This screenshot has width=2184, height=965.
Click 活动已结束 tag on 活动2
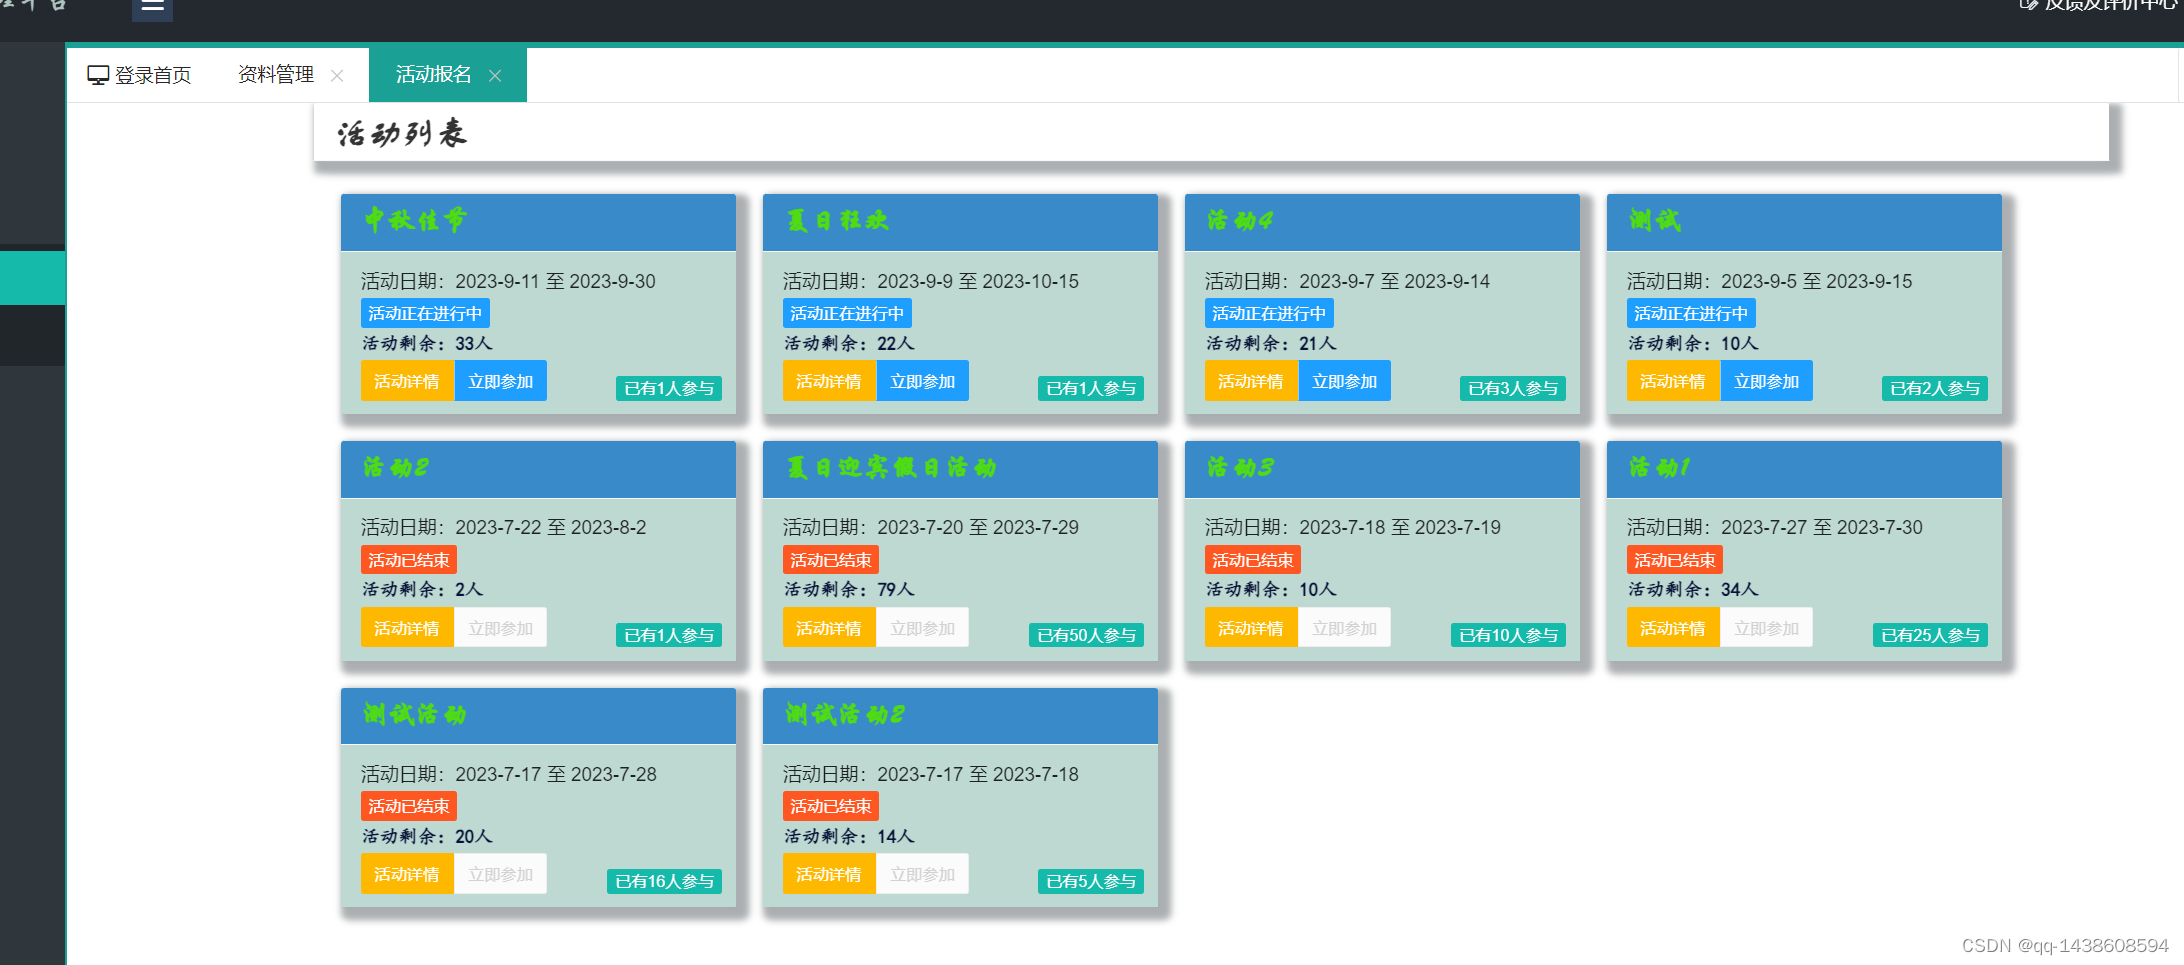tap(409, 560)
